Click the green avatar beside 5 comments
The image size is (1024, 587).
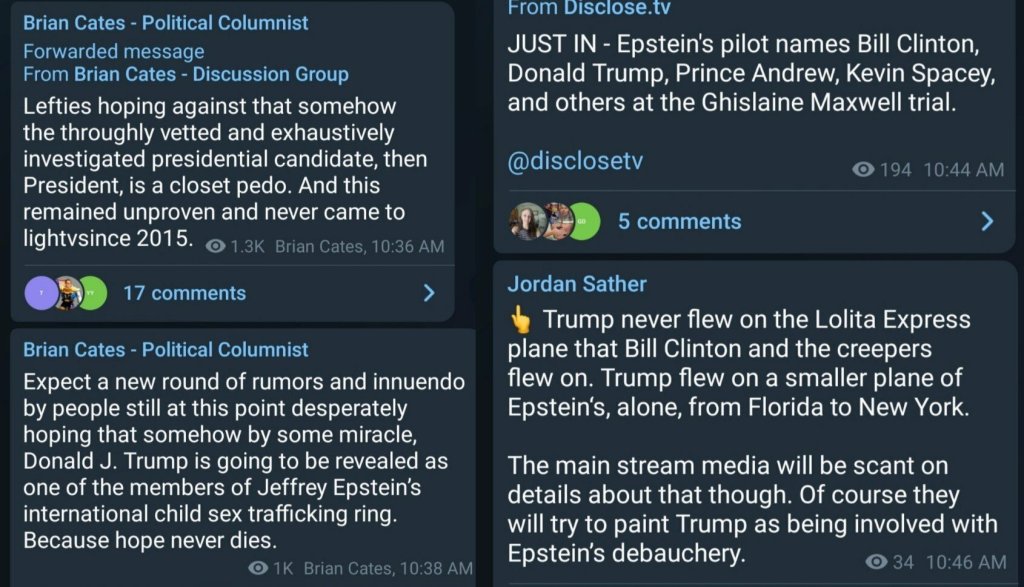[584, 221]
